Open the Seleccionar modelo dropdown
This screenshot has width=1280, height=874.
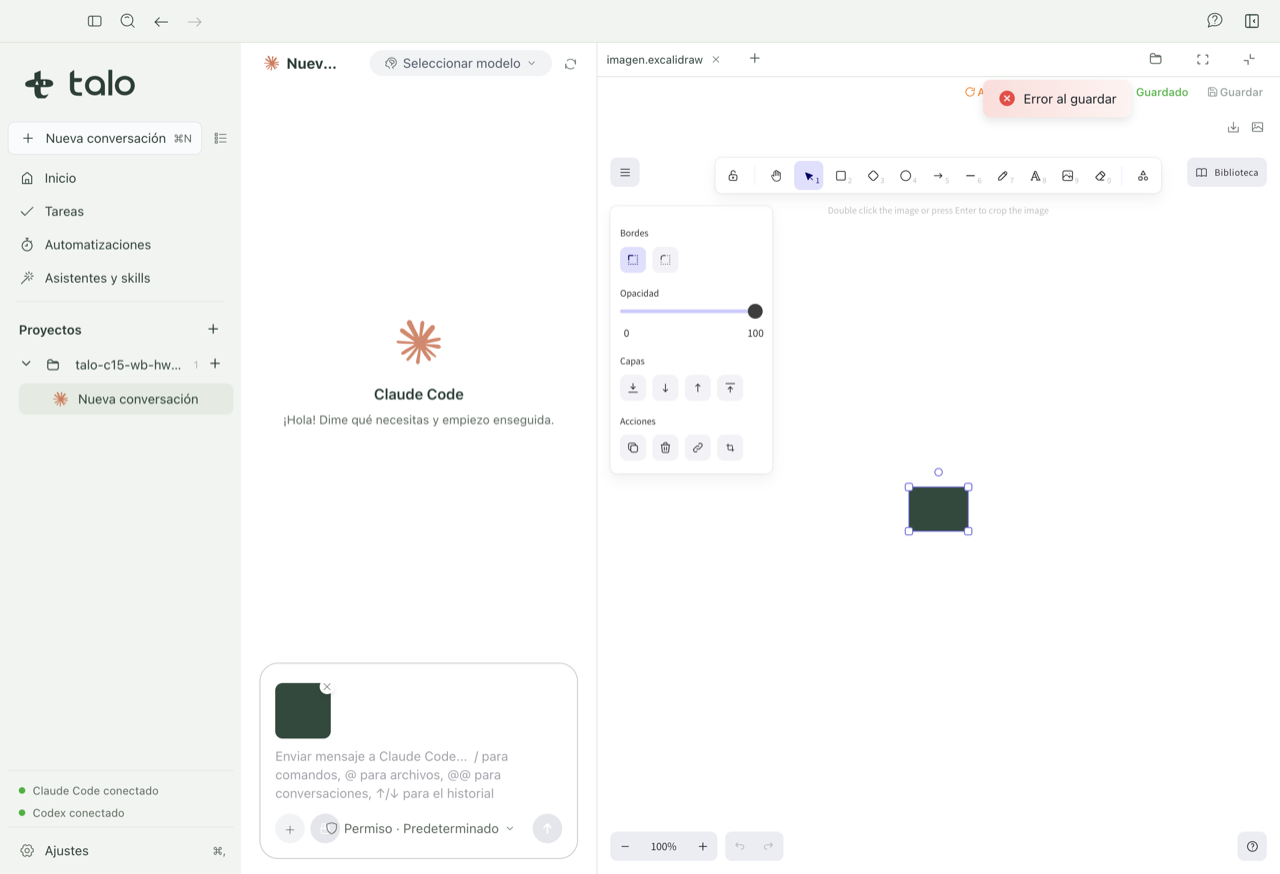pyautogui.click(x=461, y=63)
